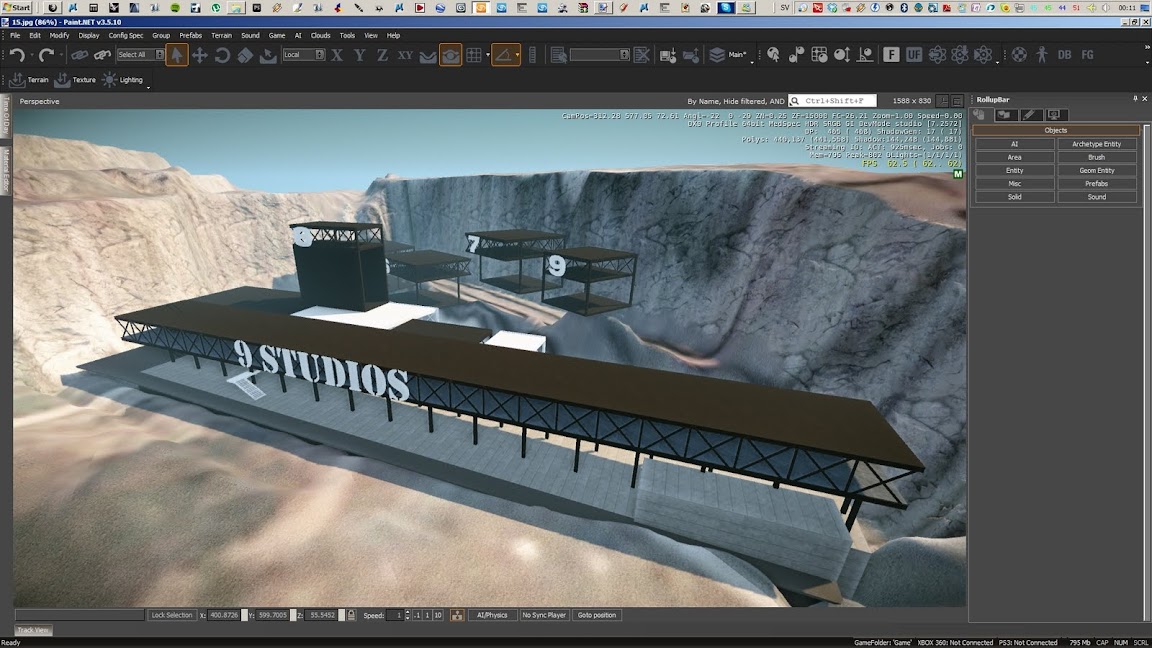Toggle the AI/Physics simulation button
This screenshot has width=1152, height=648.
[x=492, y=615]
